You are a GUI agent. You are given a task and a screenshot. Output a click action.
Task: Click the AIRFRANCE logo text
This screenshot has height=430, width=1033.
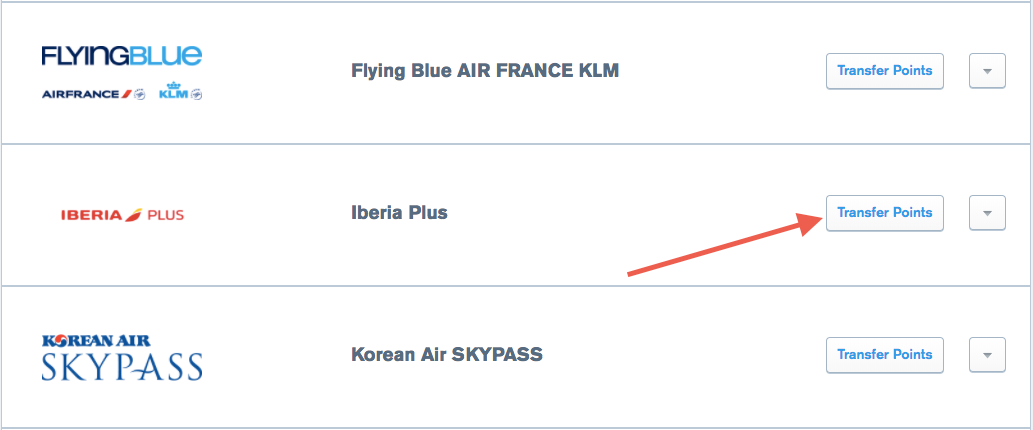(x=81, y=95)
